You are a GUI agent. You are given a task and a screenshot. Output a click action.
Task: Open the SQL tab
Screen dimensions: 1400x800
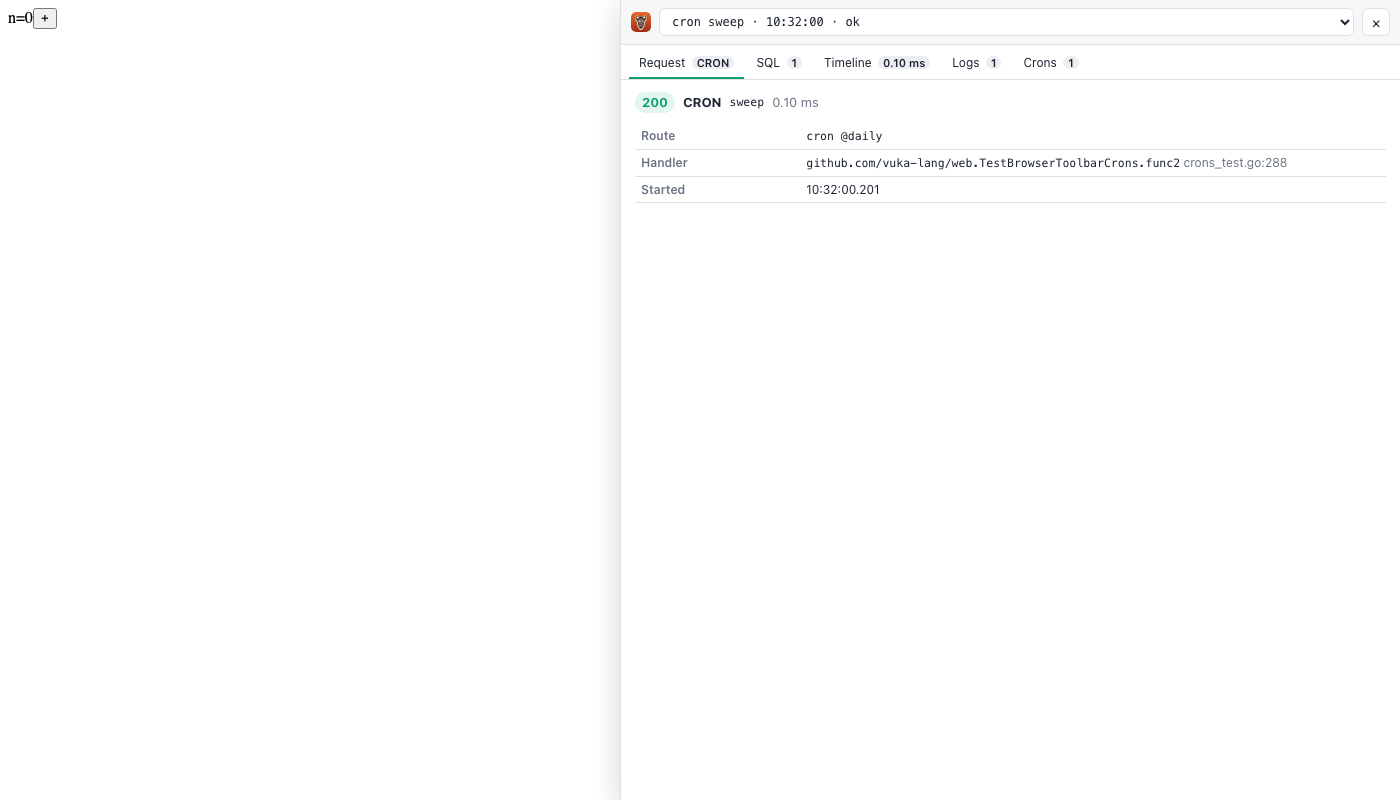779,63
